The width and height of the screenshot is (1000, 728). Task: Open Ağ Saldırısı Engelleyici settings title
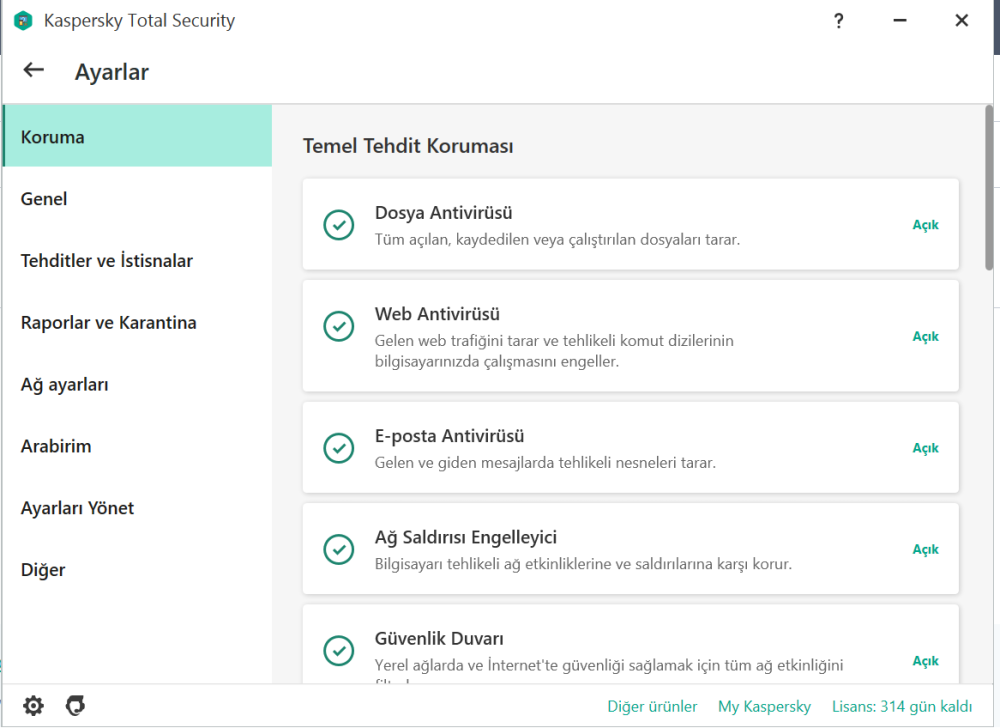[466, 537]
